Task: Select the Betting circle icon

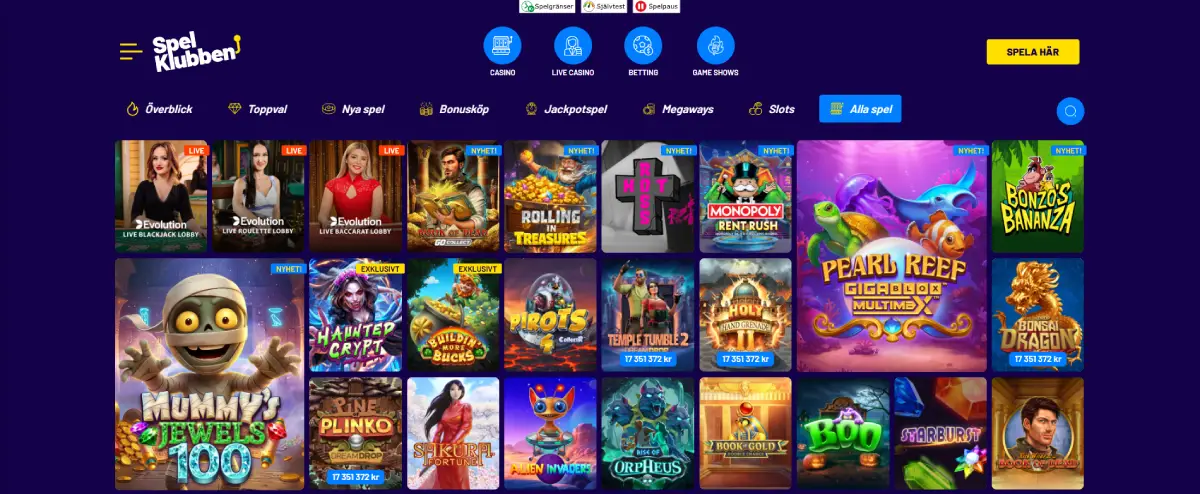Action: (x=643, y=46)
